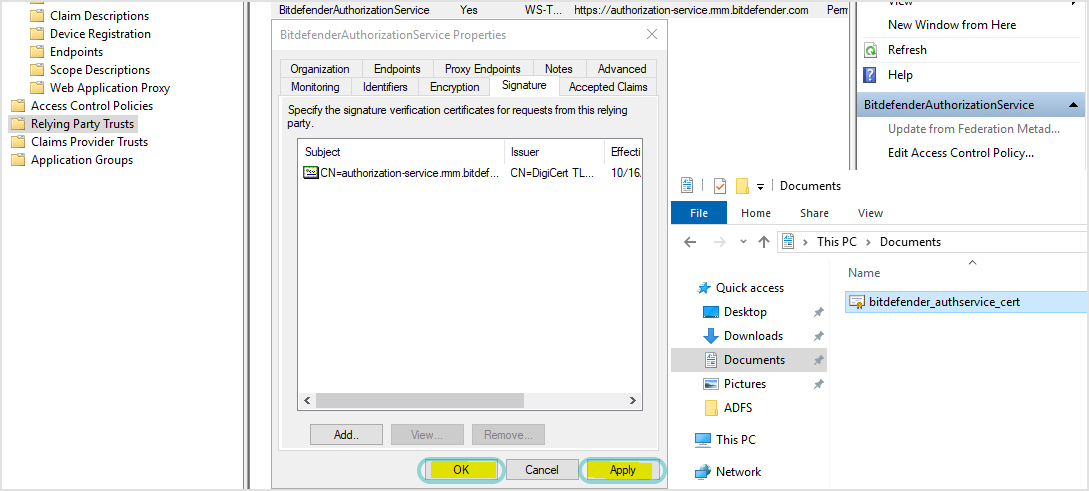Viewport: 1089px width, 491px height.
Task: Click the Add.. certificate button
Action: point(346,435)
